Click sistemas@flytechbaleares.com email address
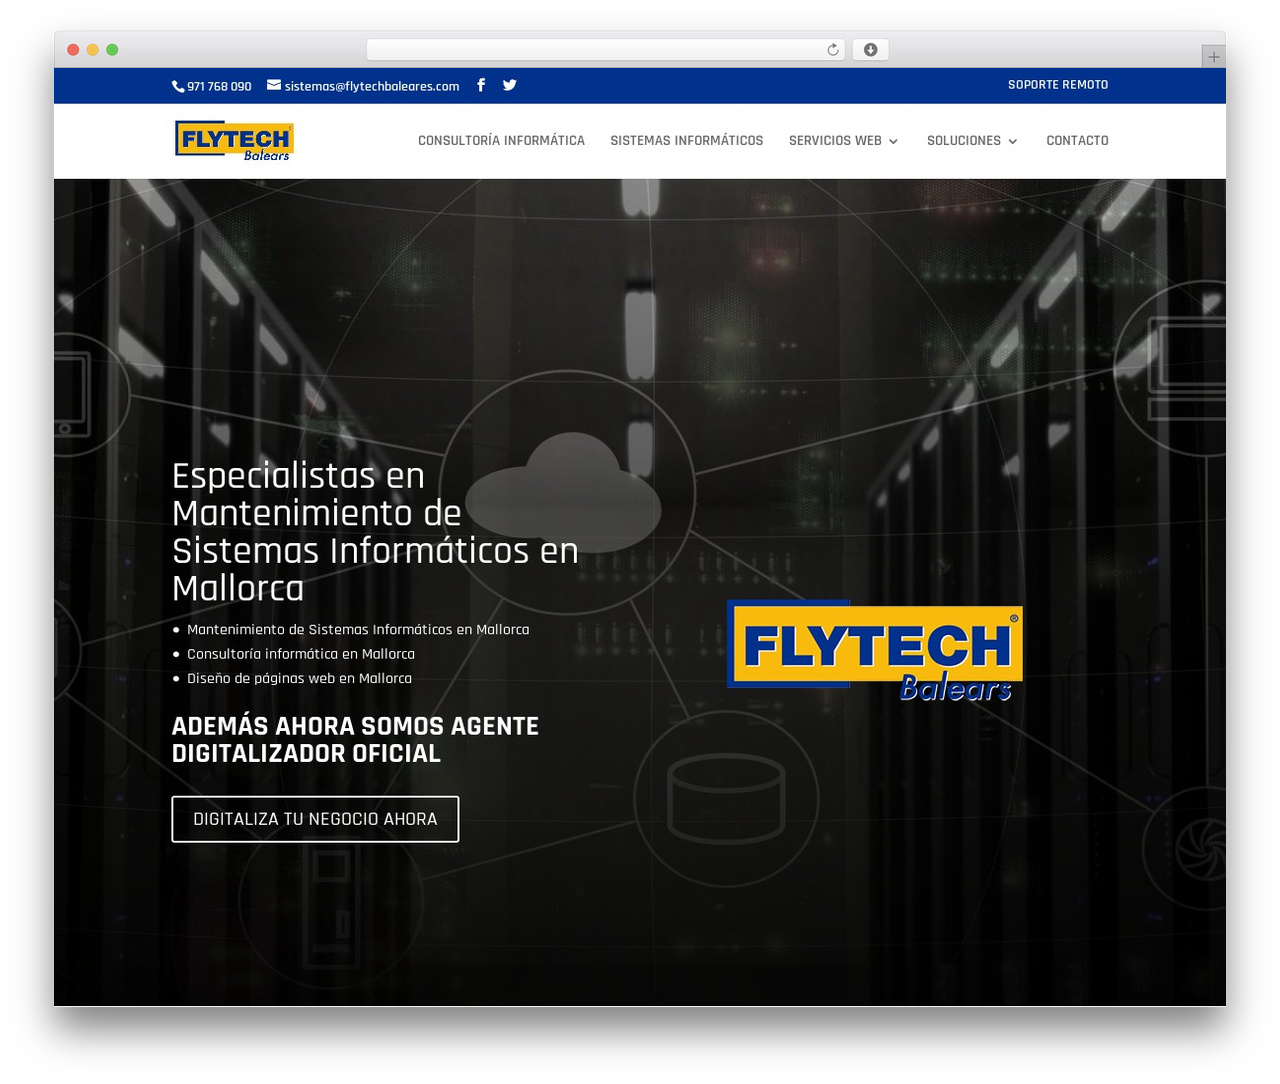Image resolution: width=1280 pixels, height=1084 pixels. [x=372, y=87]
